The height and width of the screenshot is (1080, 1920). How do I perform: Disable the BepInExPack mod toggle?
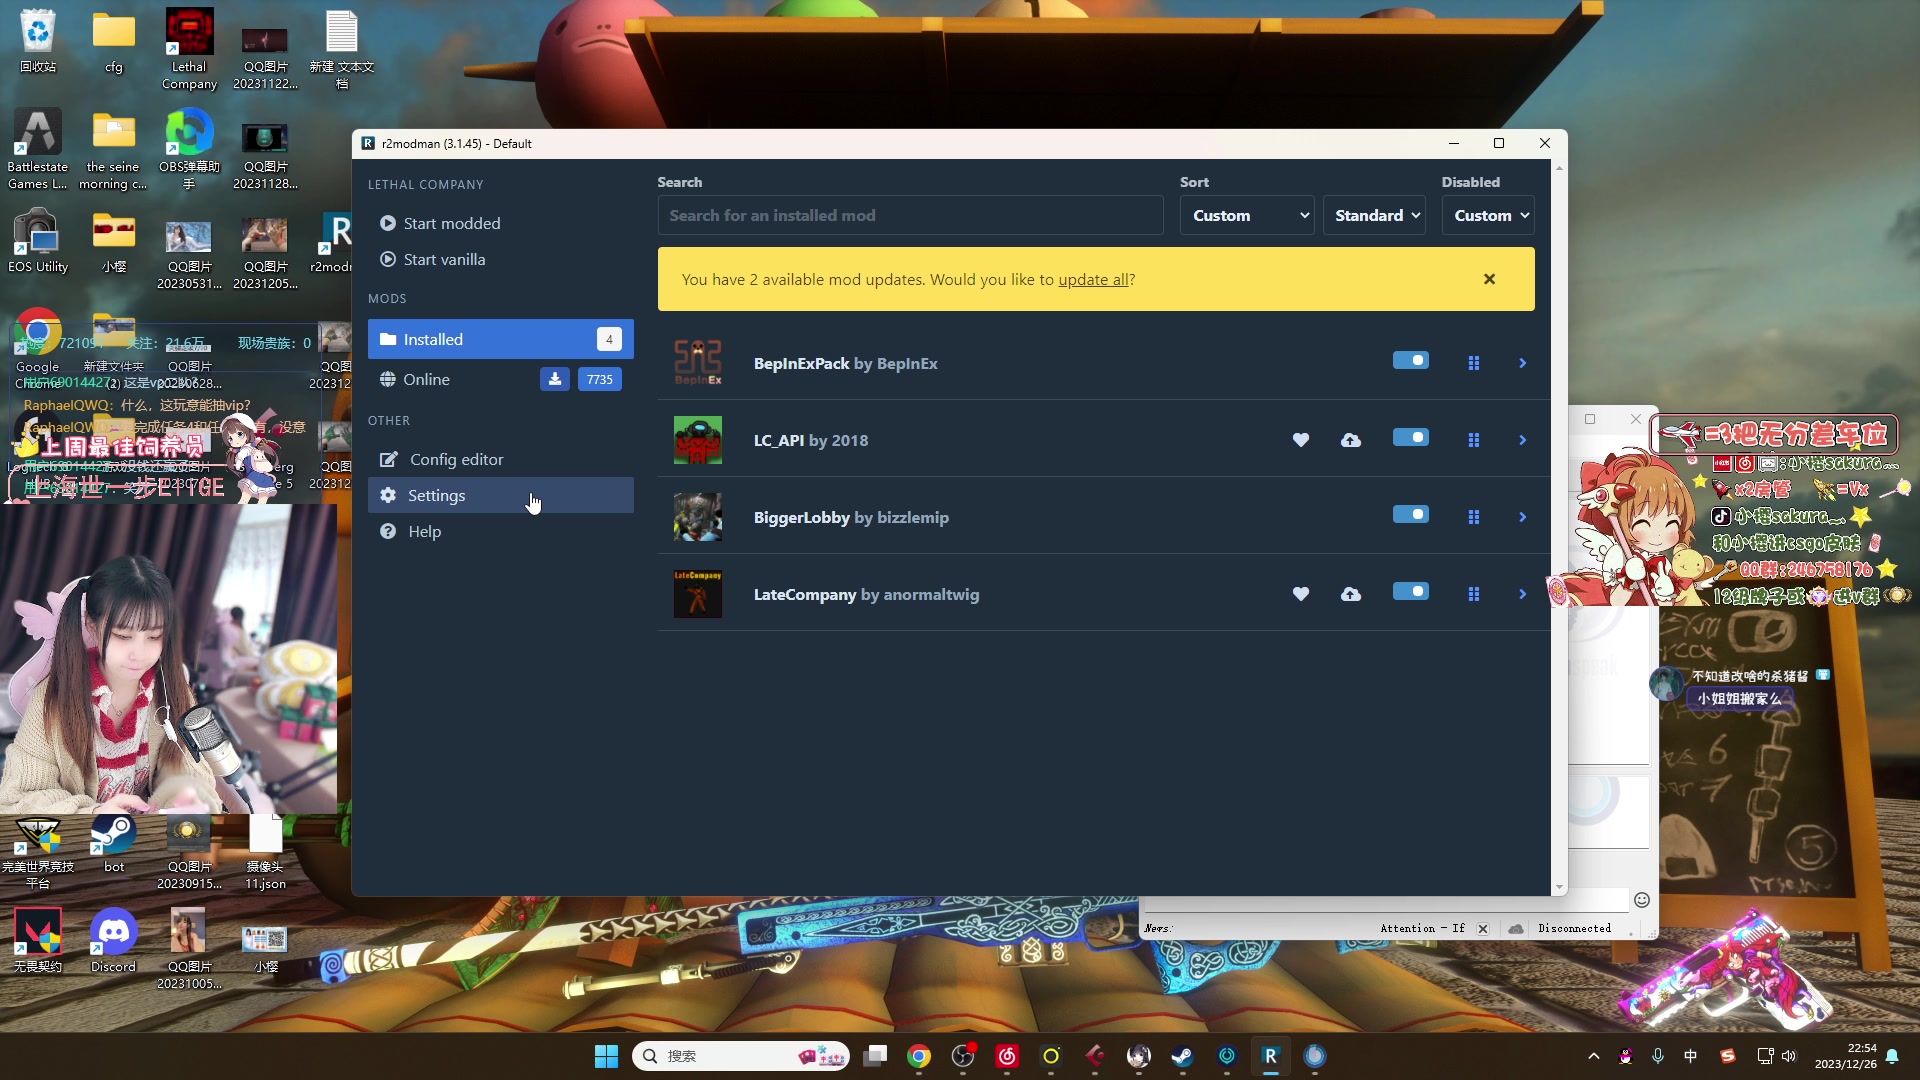[x=1410, y=360]
